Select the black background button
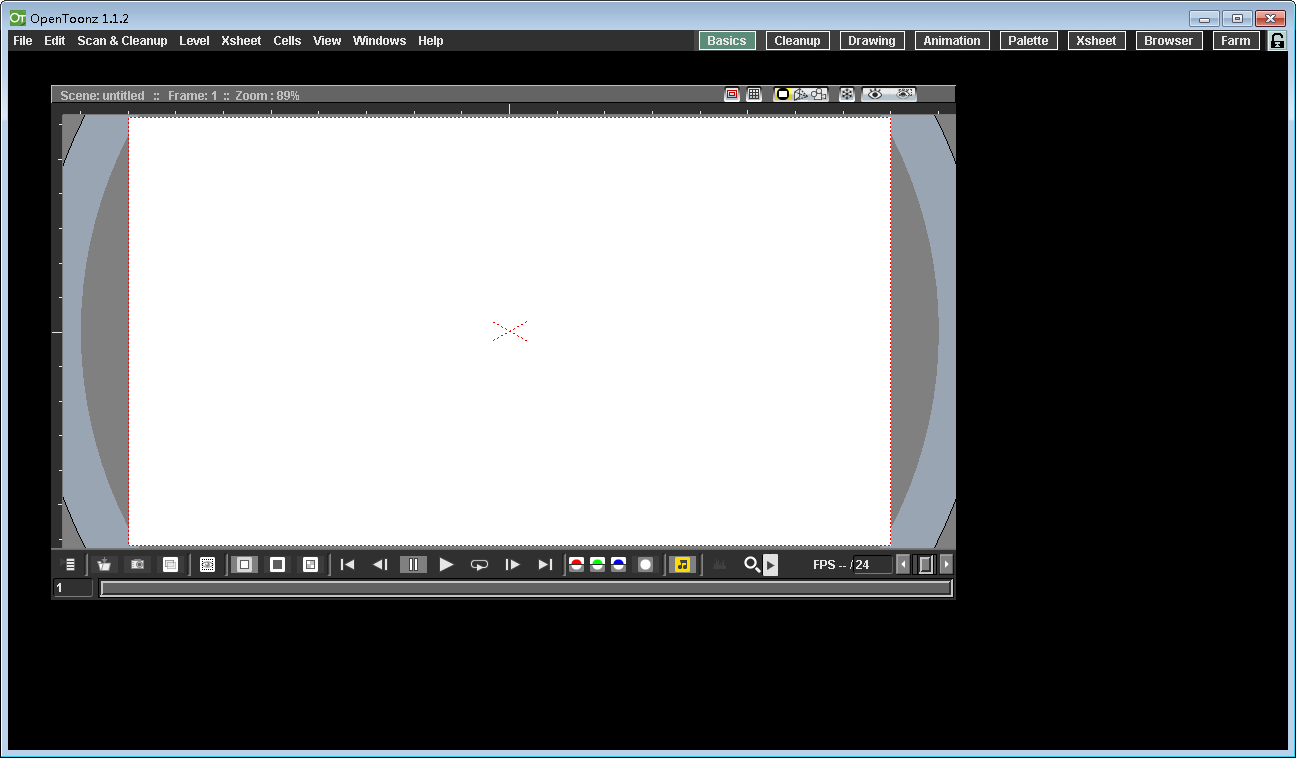Image resolution: width=1296 pixels, height=758 pixels. pos(277,565)
